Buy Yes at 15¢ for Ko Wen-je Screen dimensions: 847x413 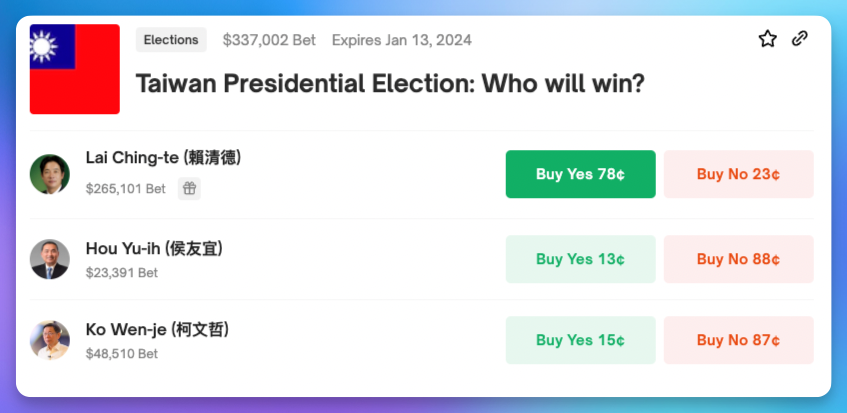[x=581, y=340]
